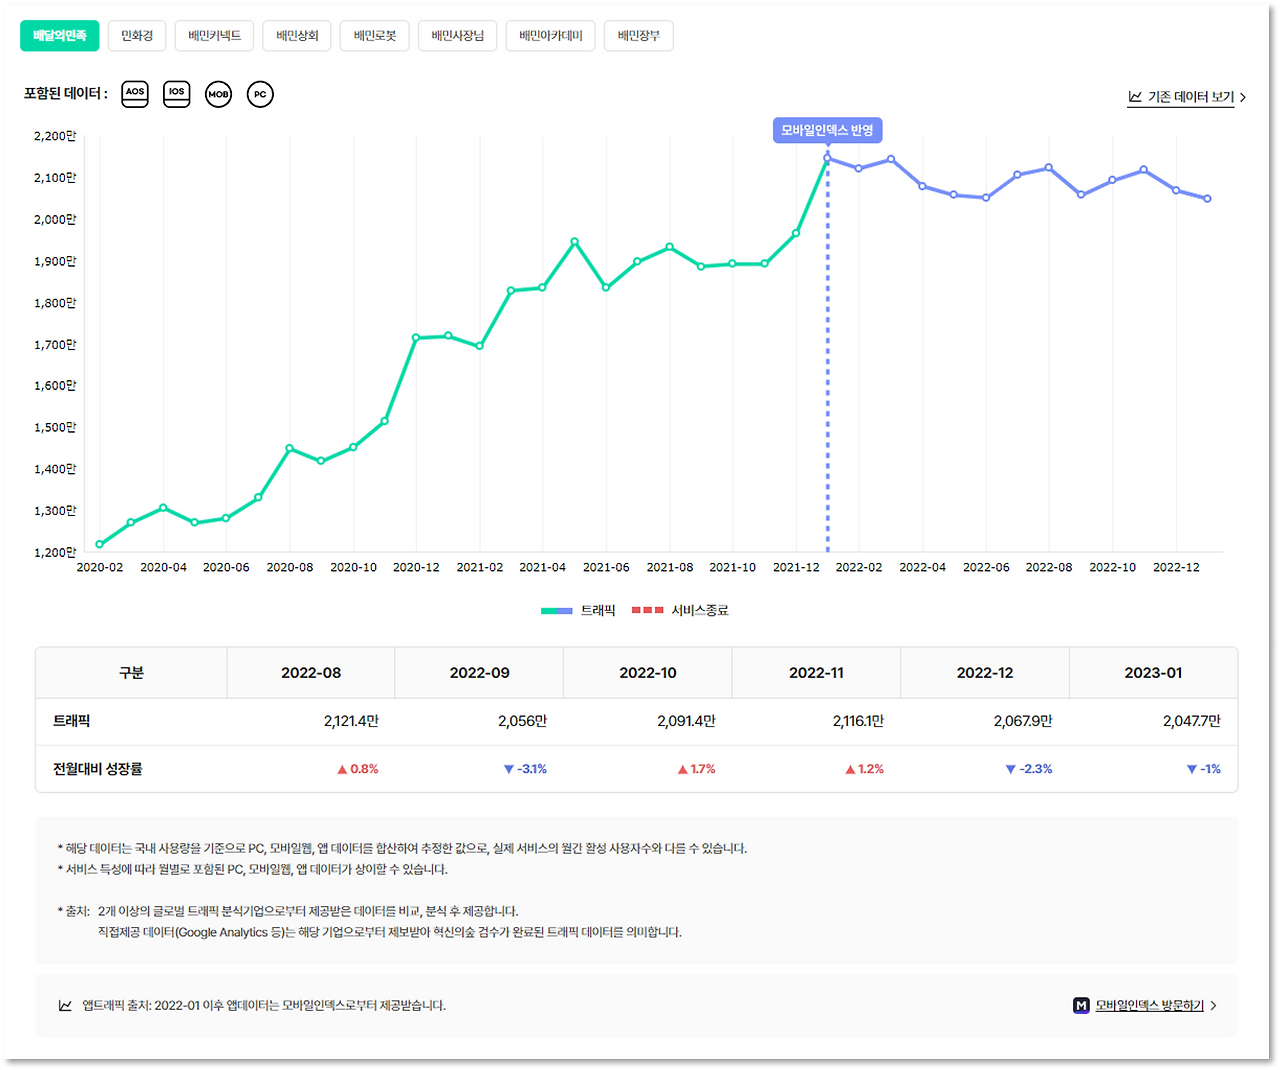Viewport: 1280px width, 1070px height.
Task: Click the chart data point above 2021-04
Action: [543, 287]
